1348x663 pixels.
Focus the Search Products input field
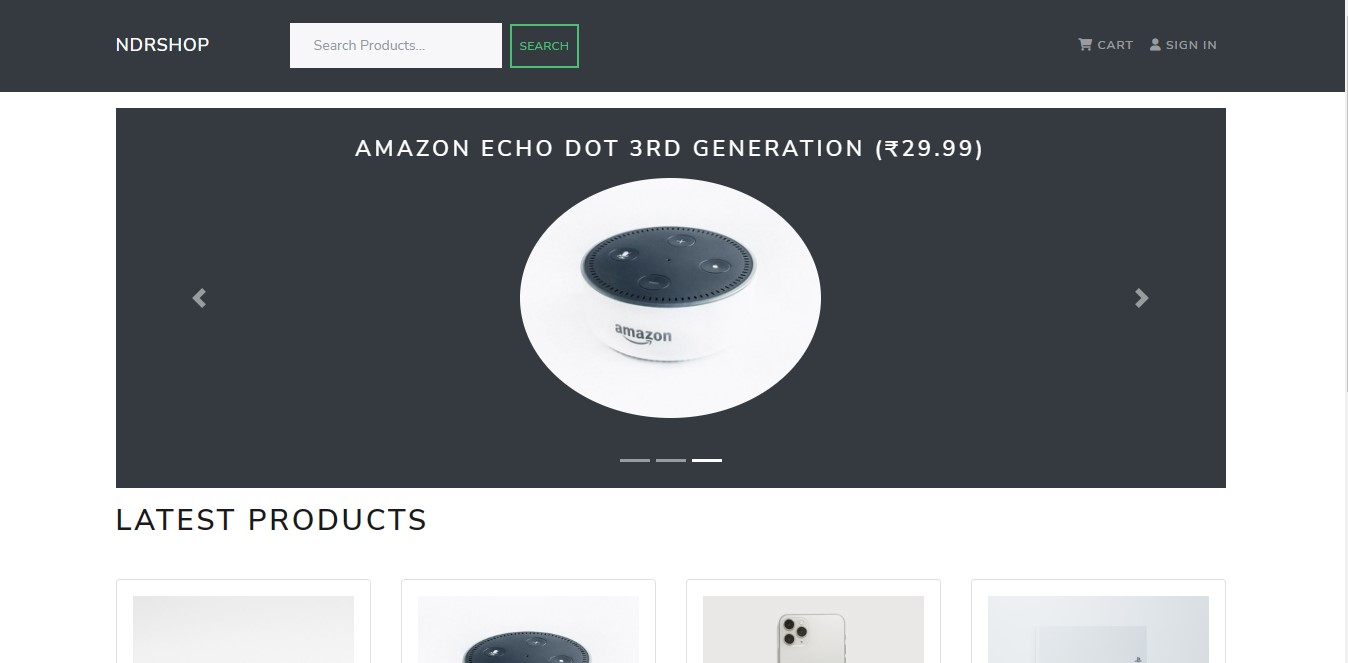click(396, 46)
